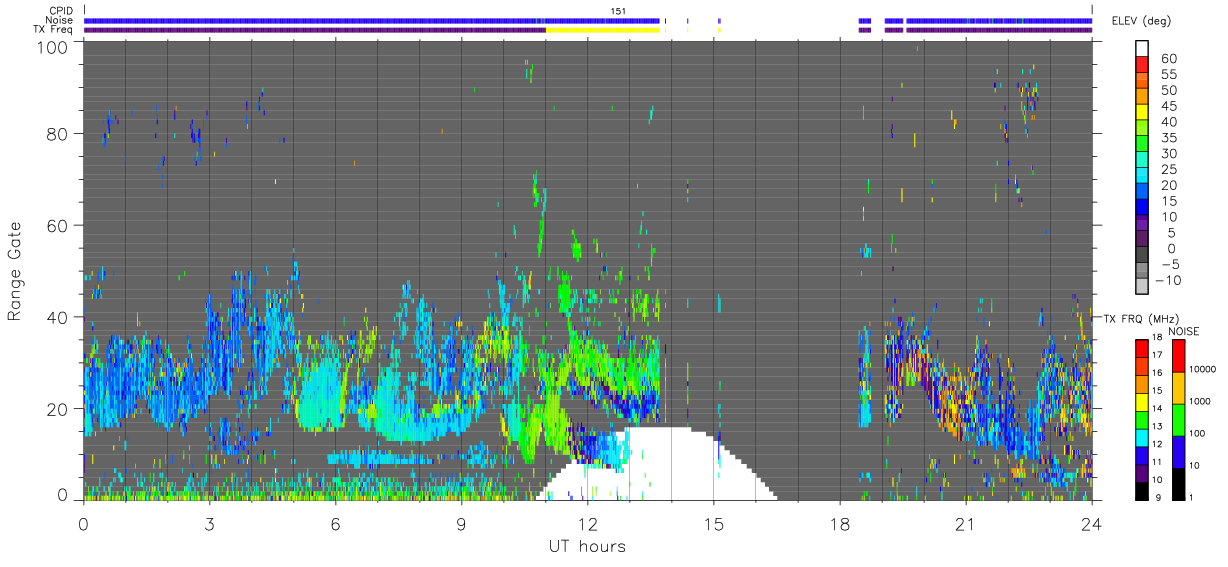Click the 60 tick label on Range Gate axis
The width and height of the screenshot is (1228, 567).
coord(59,225)
